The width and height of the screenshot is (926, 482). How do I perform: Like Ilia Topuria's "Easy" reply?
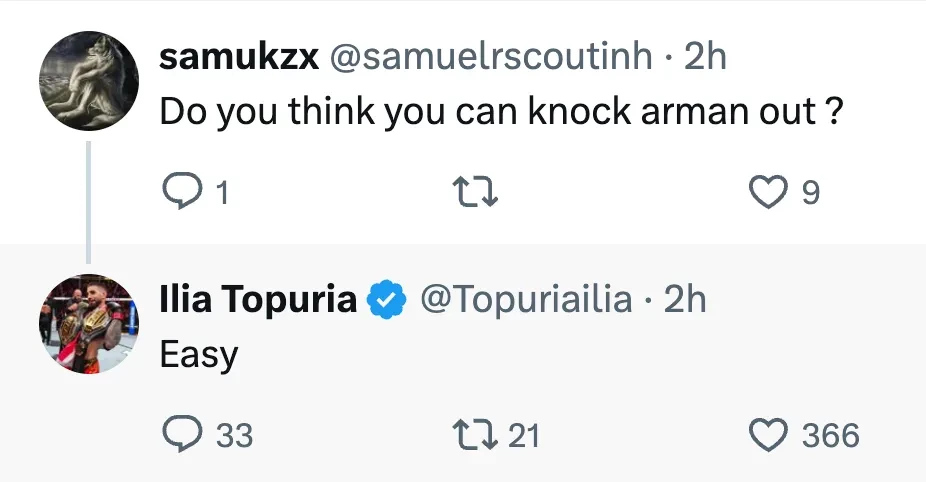tap(768, 435)
